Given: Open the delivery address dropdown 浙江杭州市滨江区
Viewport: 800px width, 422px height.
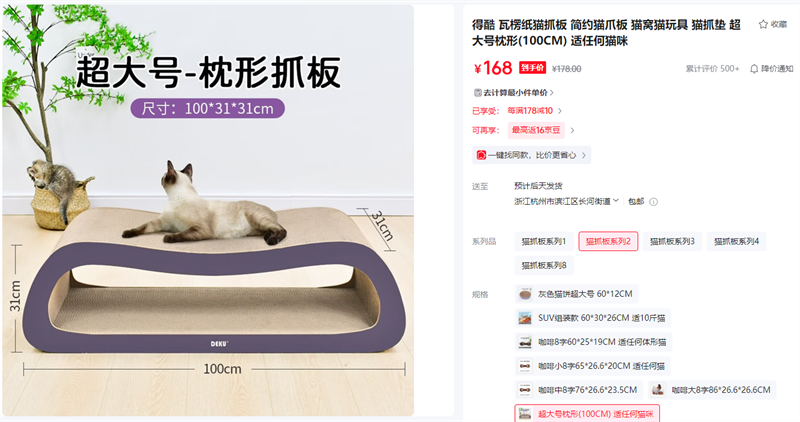Looking at the screenshot, I should pos(566,202).
